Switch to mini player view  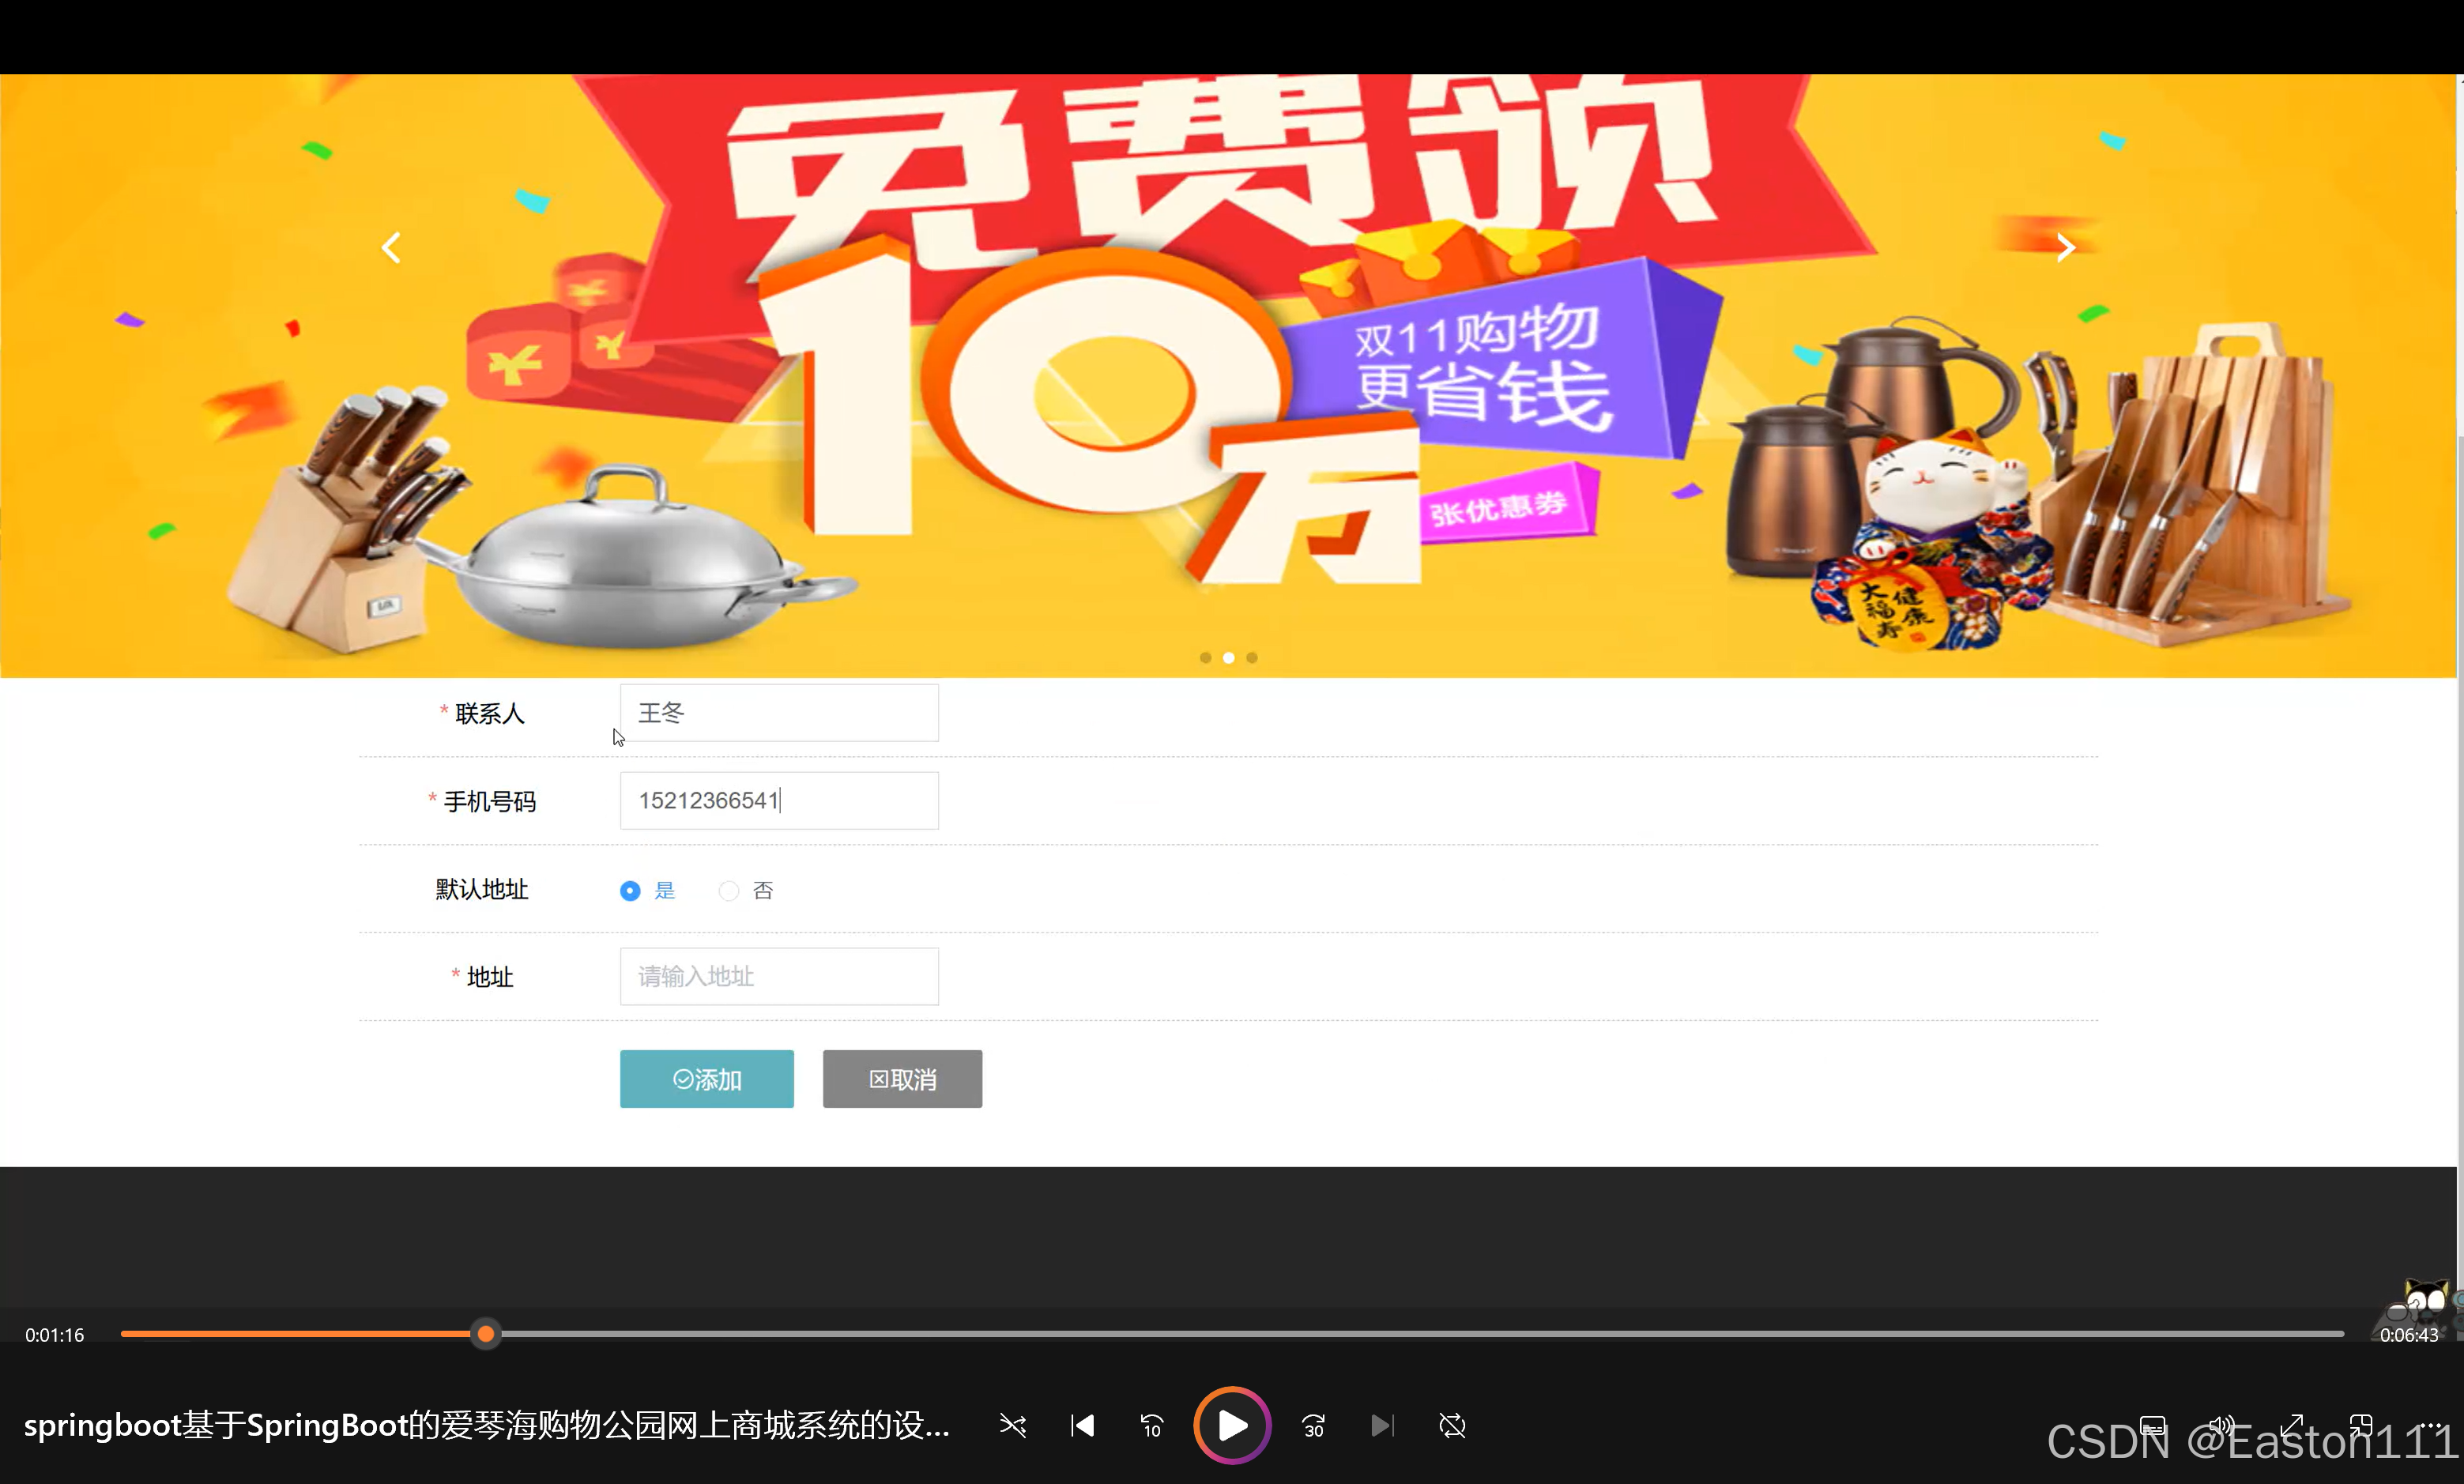pyautogui.click(x=2361, y=1425)
